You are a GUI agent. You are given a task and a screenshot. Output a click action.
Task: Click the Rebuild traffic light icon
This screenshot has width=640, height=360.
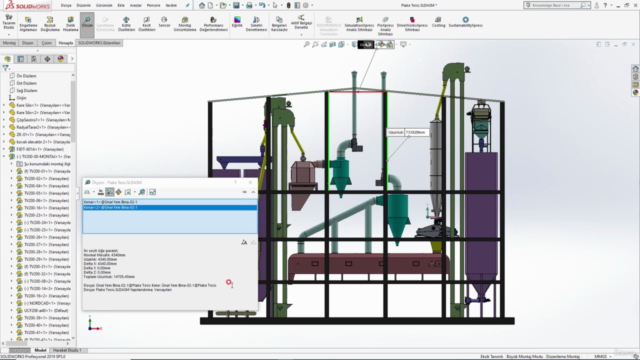(x=288, y=5)
